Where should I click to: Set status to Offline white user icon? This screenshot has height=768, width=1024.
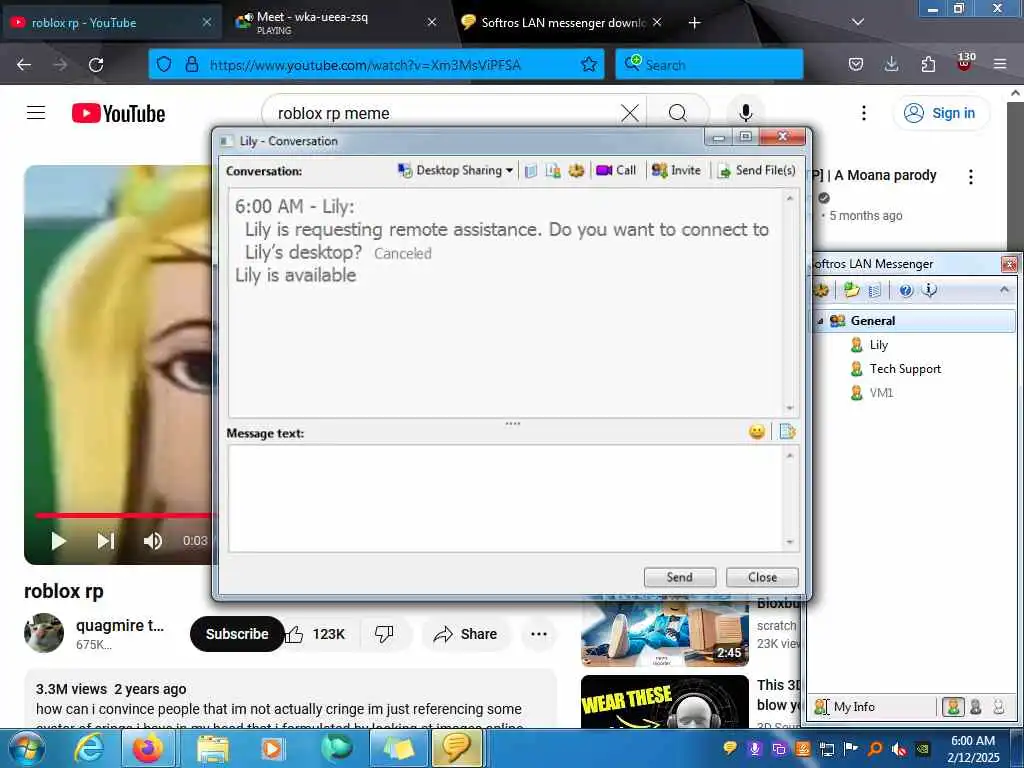[x=999, y=707]
